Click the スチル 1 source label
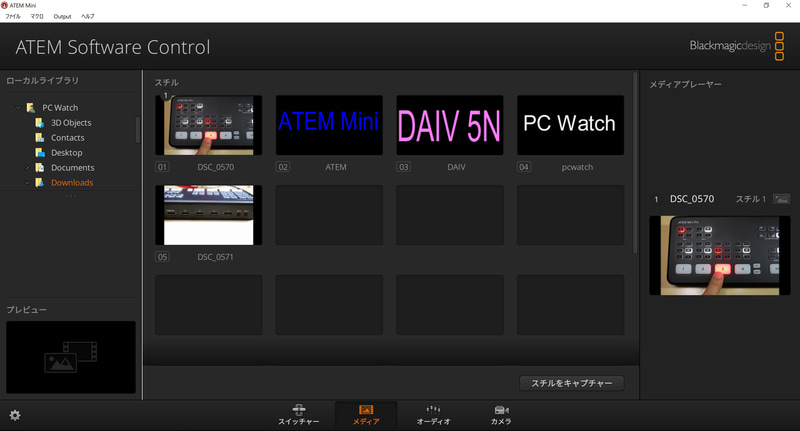Screen dimensions: 800x431 751,199
